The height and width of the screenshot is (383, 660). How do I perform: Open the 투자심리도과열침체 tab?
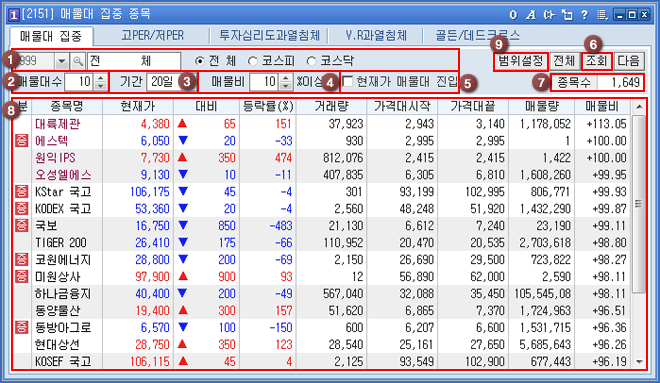pyautogui.click(x=269, y=35)
